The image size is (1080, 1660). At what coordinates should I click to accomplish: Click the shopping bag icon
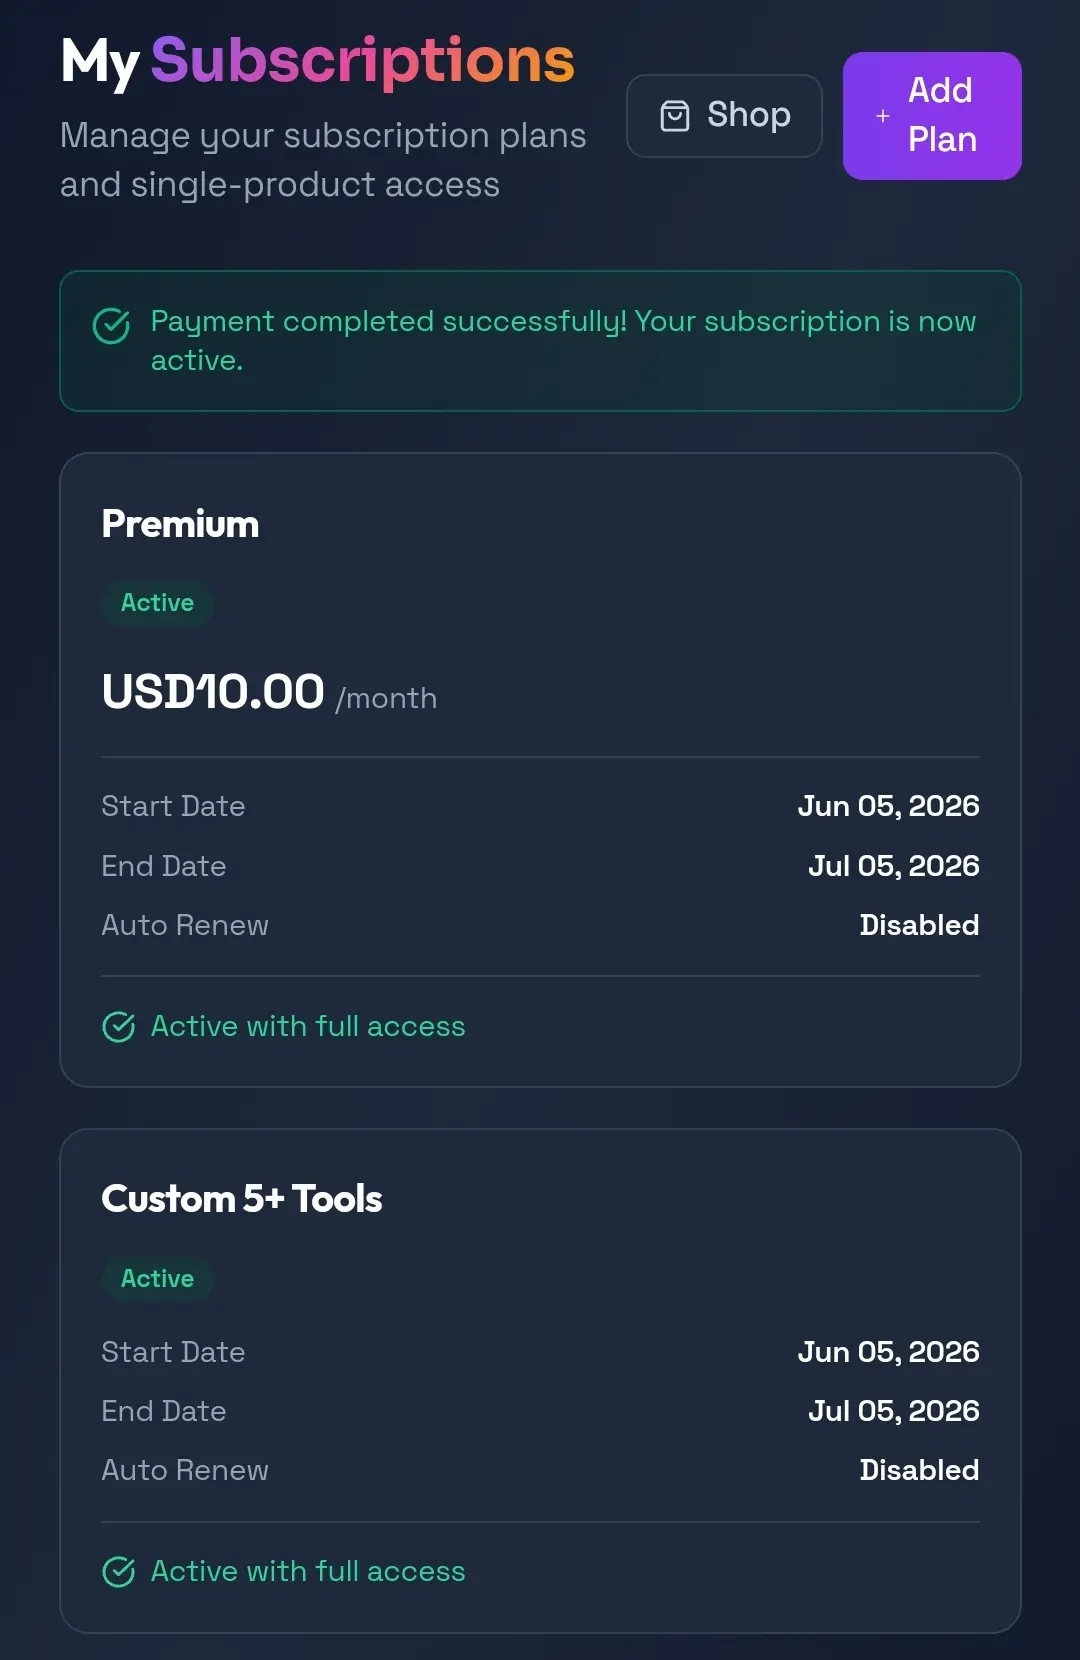click(x=675, y=116)
